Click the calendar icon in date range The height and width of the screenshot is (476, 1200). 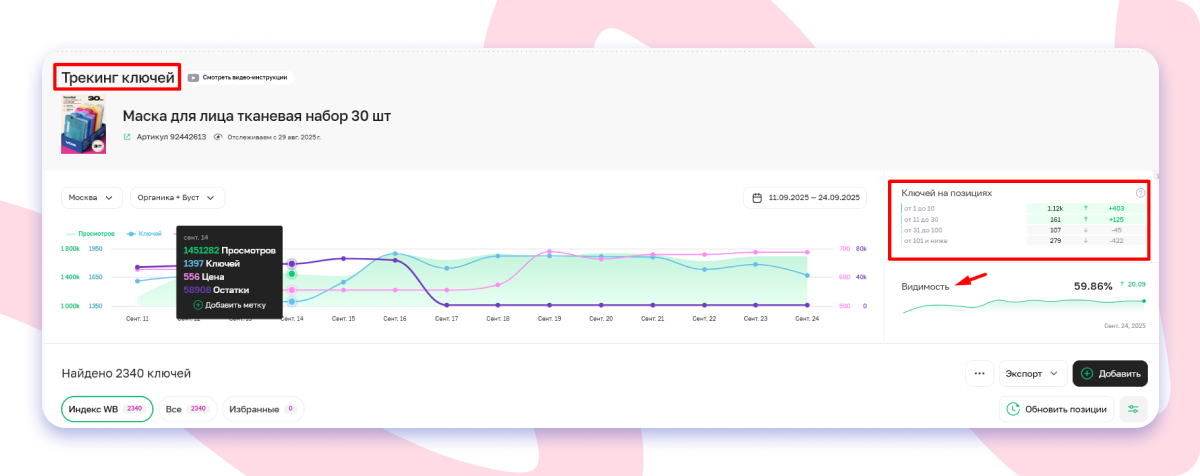pyautogui.click(x=757, y=198)
